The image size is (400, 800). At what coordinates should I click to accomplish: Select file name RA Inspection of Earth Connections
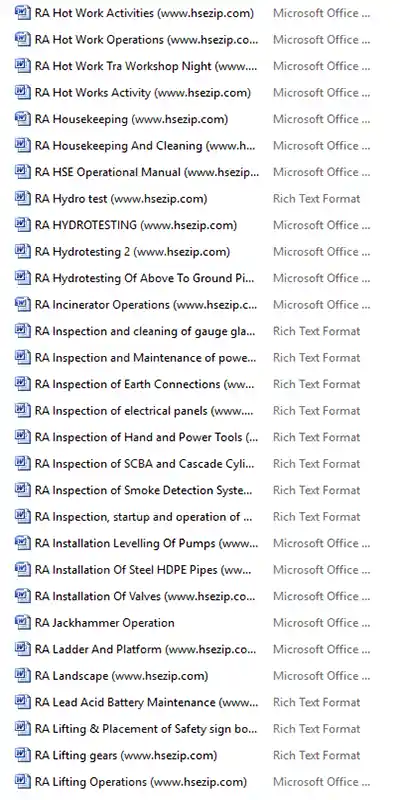tap(144, 384)
